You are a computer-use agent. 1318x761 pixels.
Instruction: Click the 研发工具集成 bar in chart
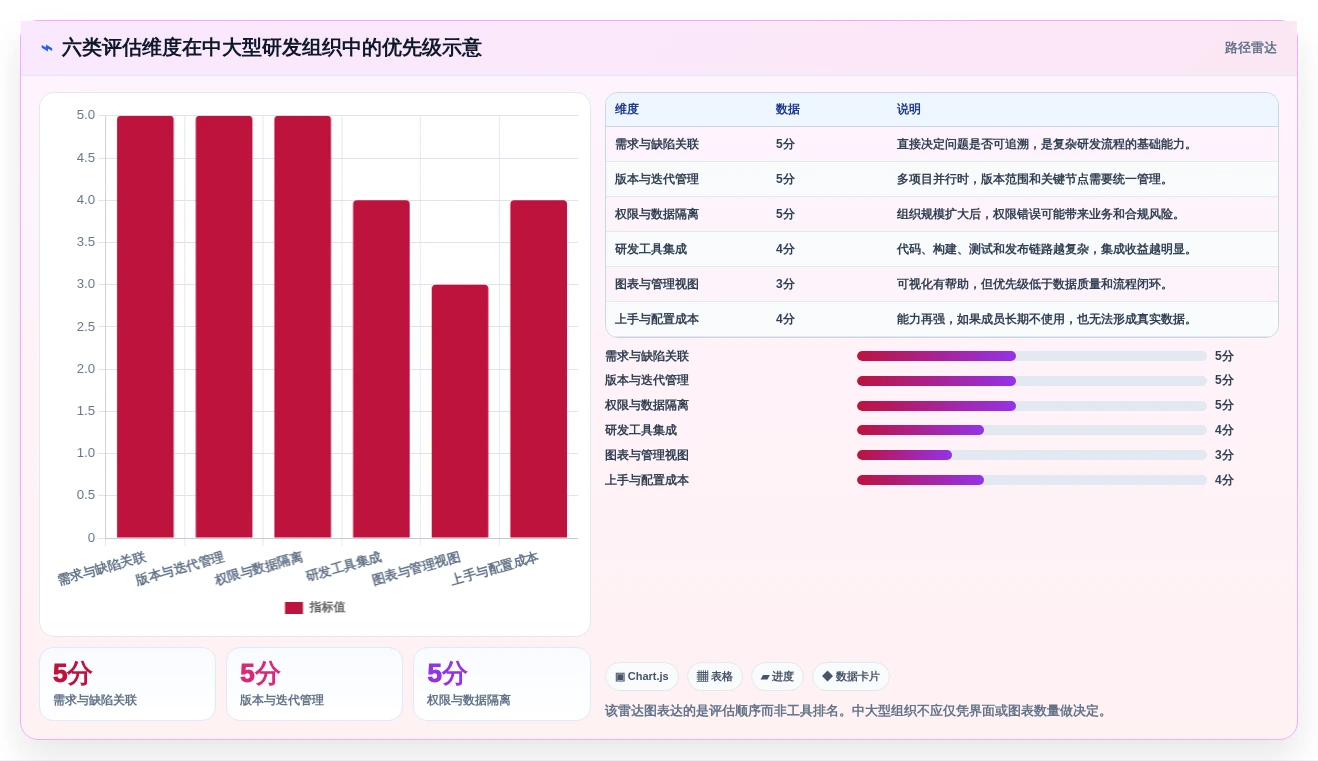381,369
